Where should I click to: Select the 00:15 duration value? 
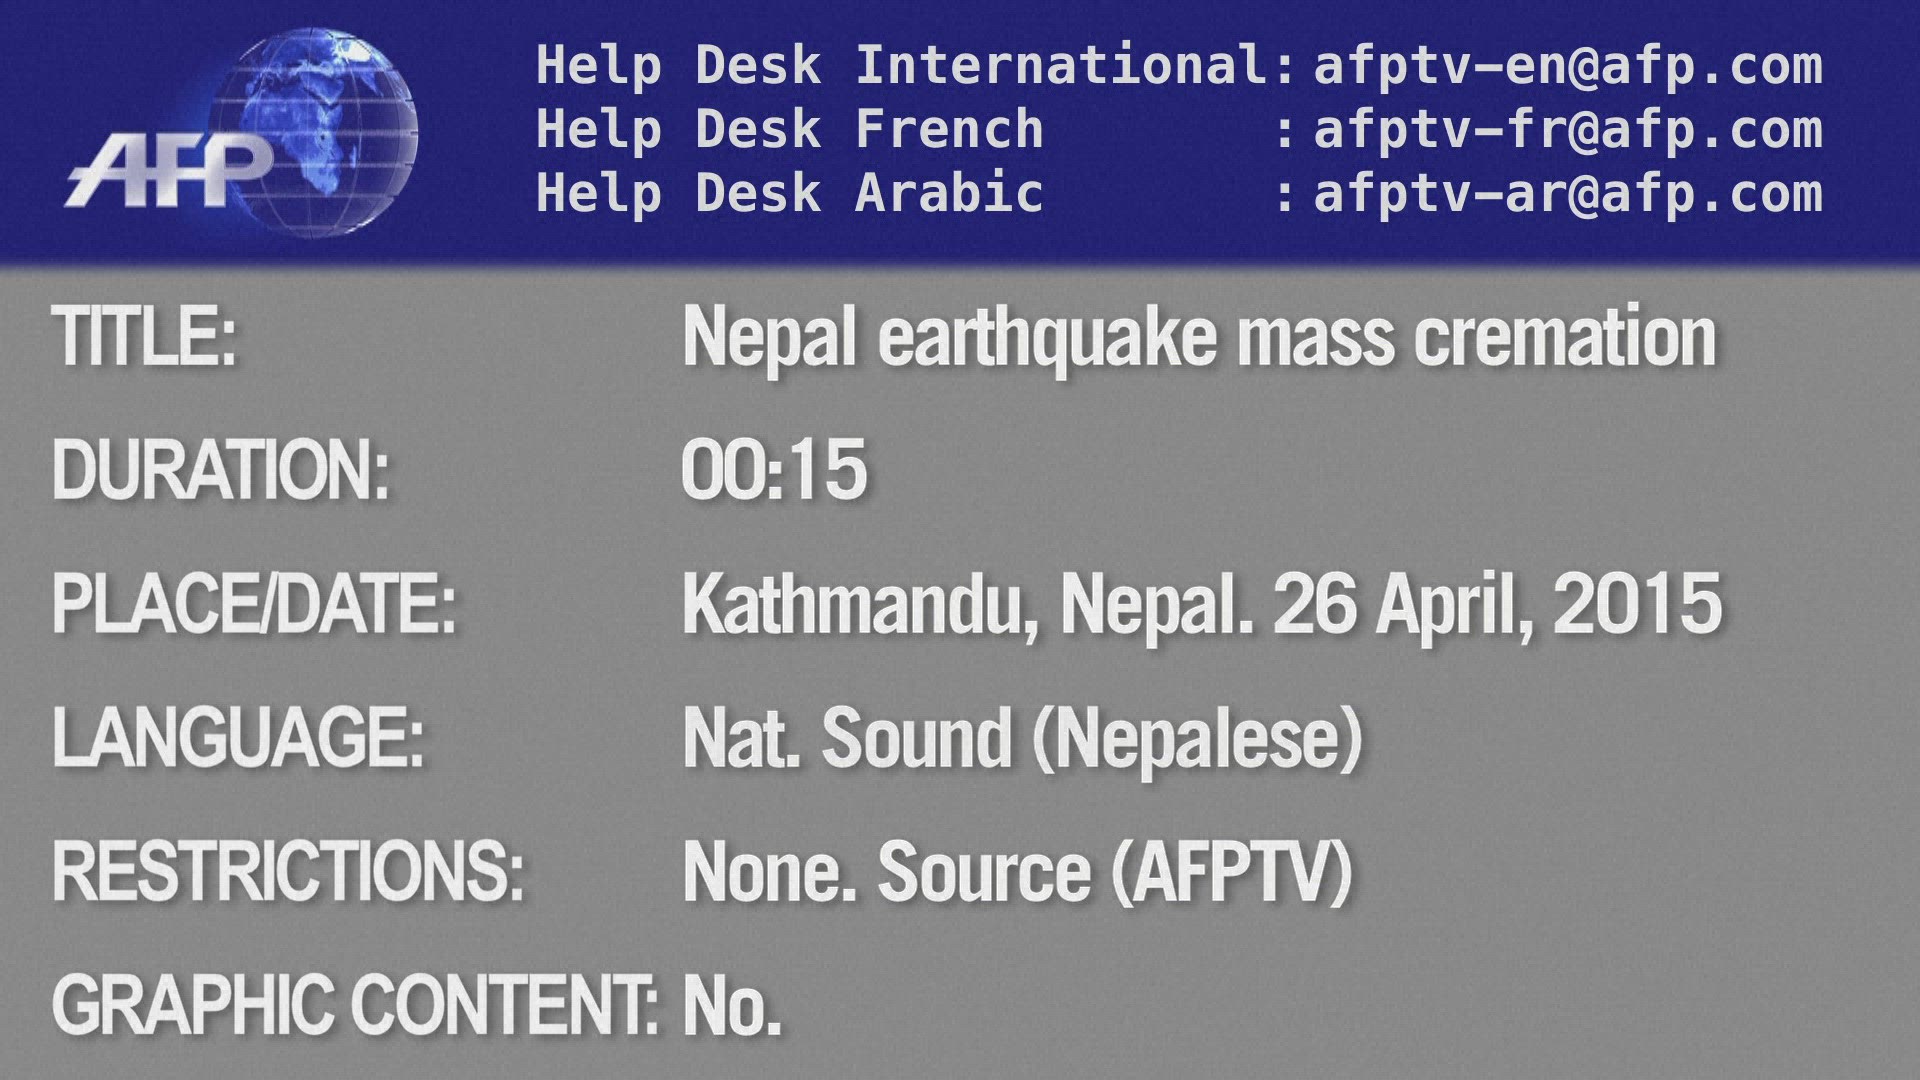click(774, 470)
